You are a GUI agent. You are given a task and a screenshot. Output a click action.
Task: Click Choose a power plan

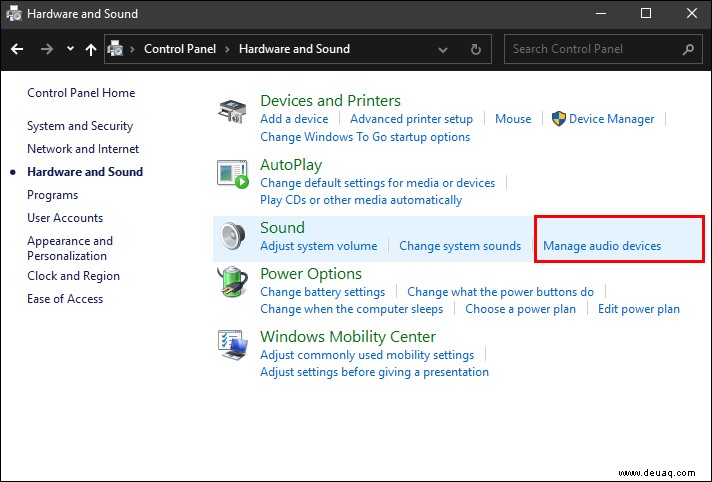520,309
